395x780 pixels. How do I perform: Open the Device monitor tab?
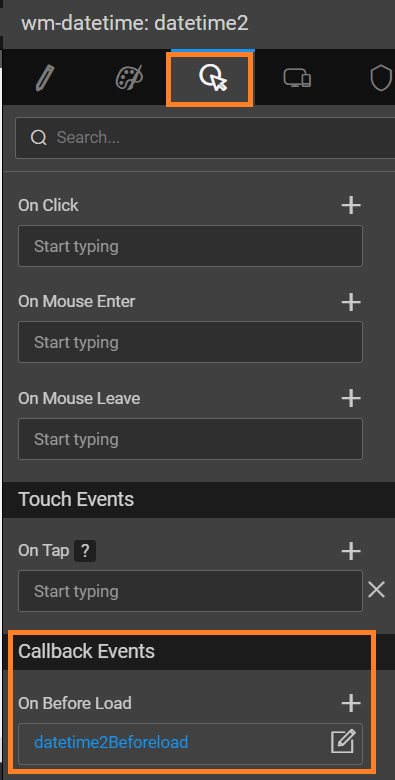point(297,78)
